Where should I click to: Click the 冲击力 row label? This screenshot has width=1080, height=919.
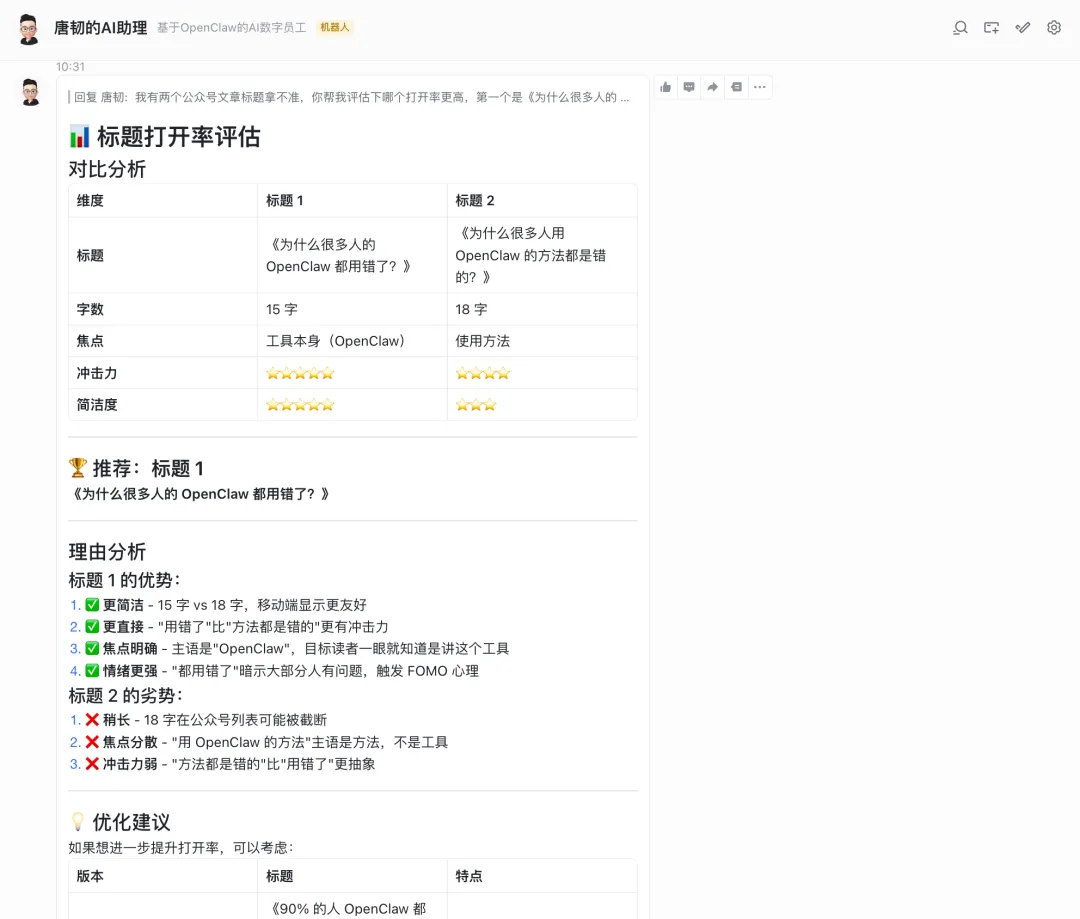(97, 373)
